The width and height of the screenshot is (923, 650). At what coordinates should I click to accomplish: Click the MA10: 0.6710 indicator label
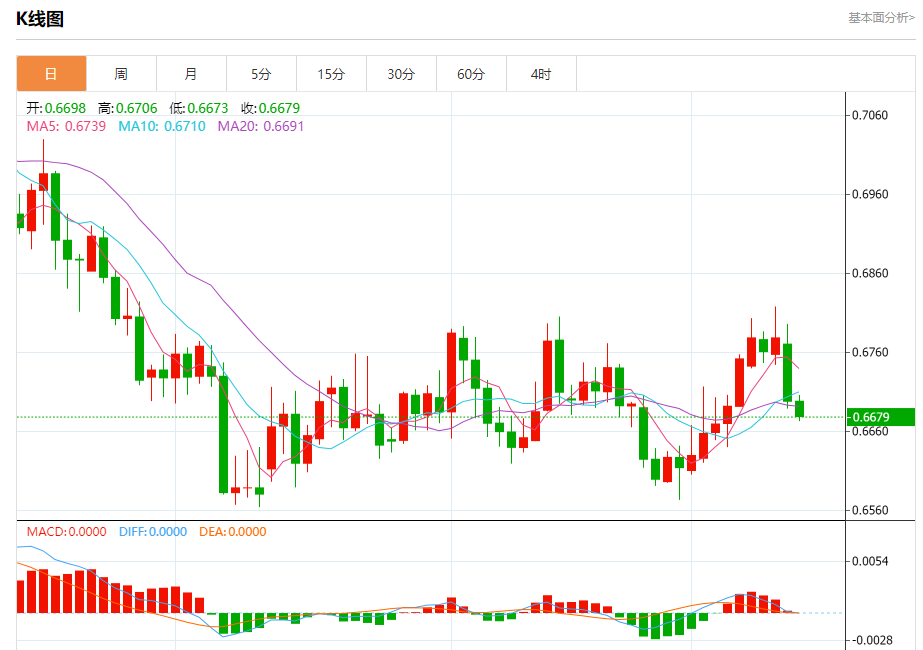pyautogui.click(x=162, y=127)
